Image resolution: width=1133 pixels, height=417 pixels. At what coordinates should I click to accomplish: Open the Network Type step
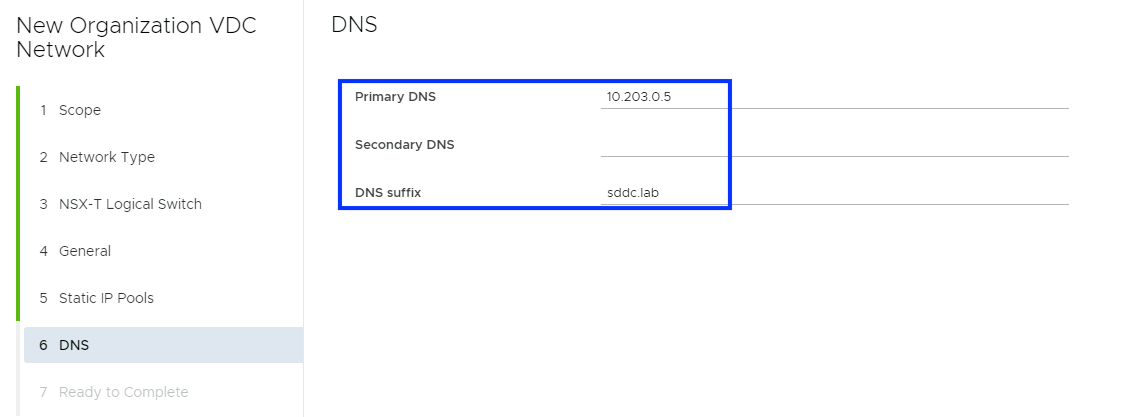106,157
